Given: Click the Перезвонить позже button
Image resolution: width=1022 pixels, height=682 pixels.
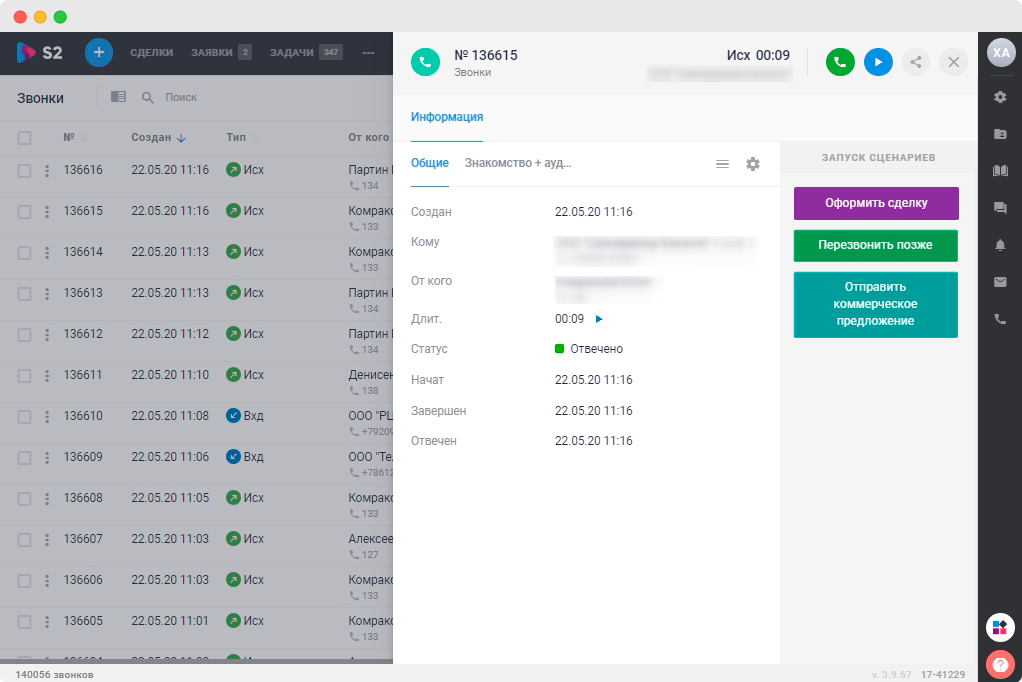Looking at the screenshot, I should pyautogui.click(x=875, y=245).
